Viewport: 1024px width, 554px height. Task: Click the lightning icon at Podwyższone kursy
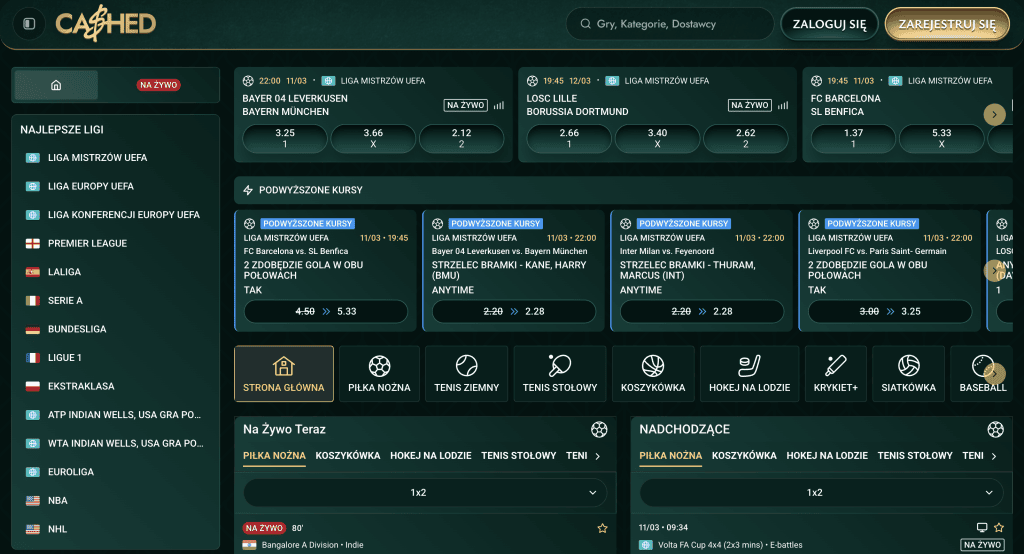(248, 190)
